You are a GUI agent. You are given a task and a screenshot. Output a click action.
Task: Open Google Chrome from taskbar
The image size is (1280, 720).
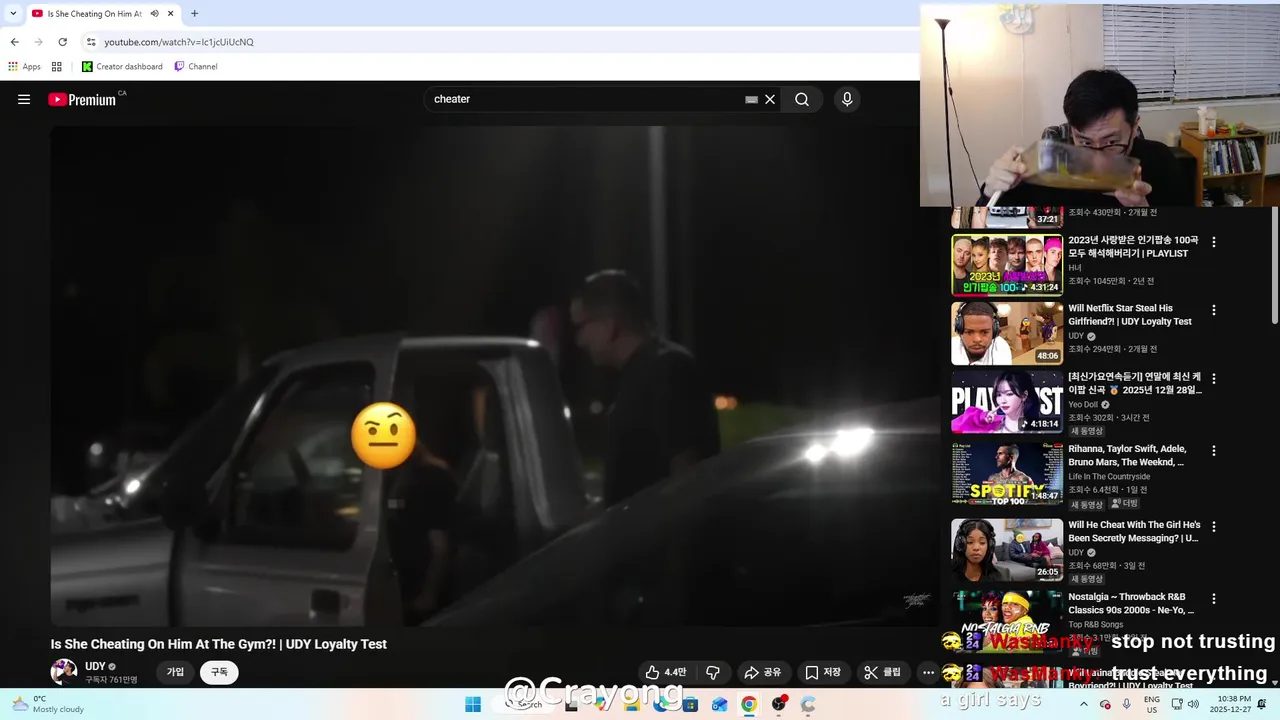click(x=748, y=704)
